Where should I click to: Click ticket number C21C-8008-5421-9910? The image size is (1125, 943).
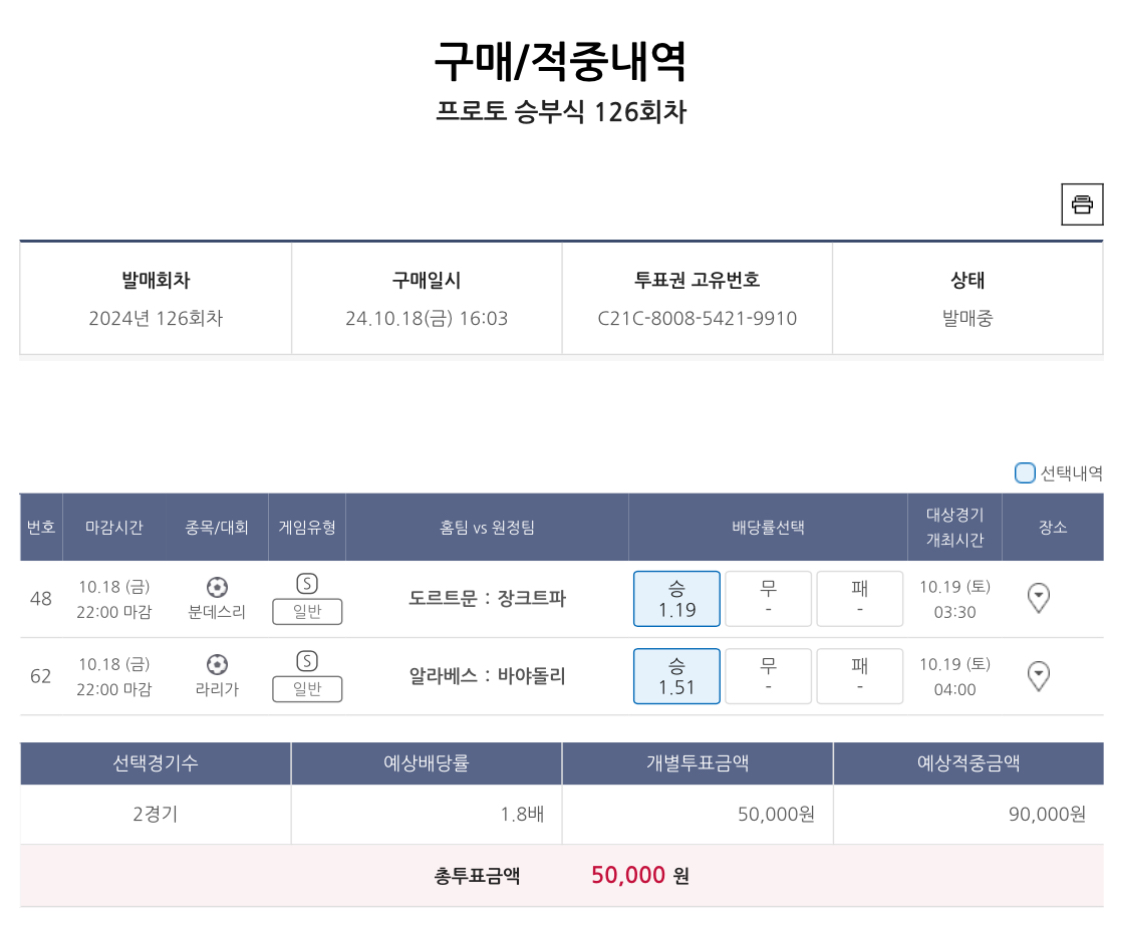697,319
